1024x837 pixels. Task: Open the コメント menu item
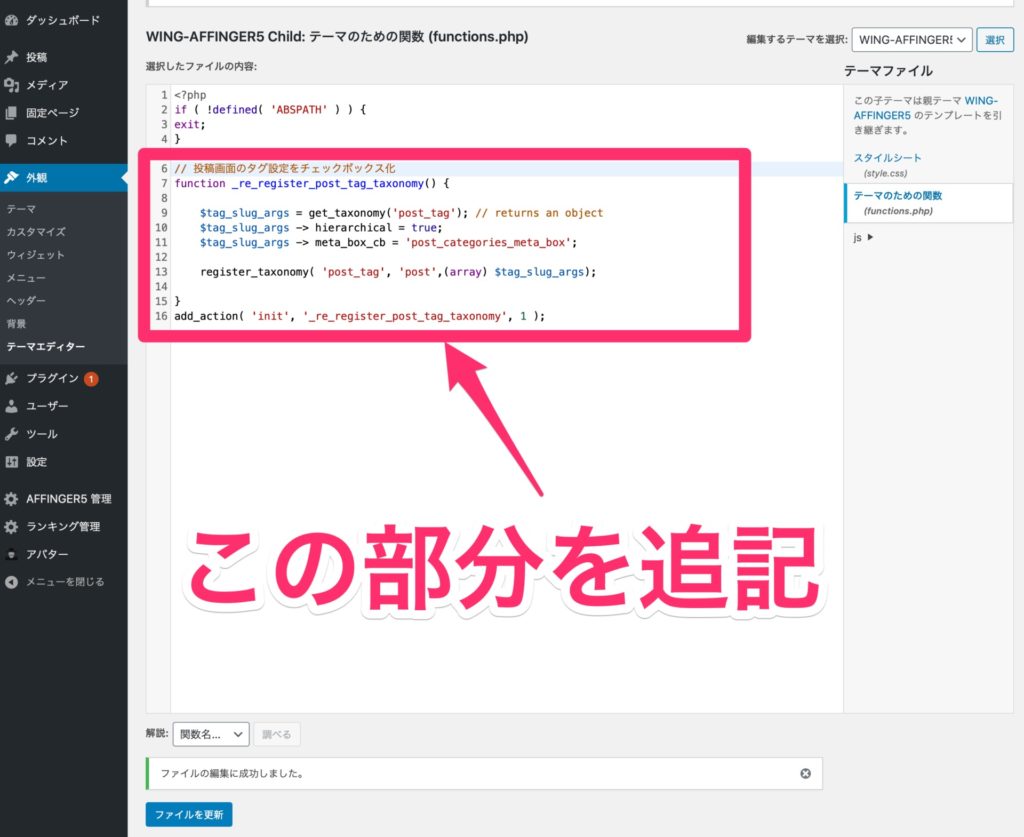tap(64, 140)
